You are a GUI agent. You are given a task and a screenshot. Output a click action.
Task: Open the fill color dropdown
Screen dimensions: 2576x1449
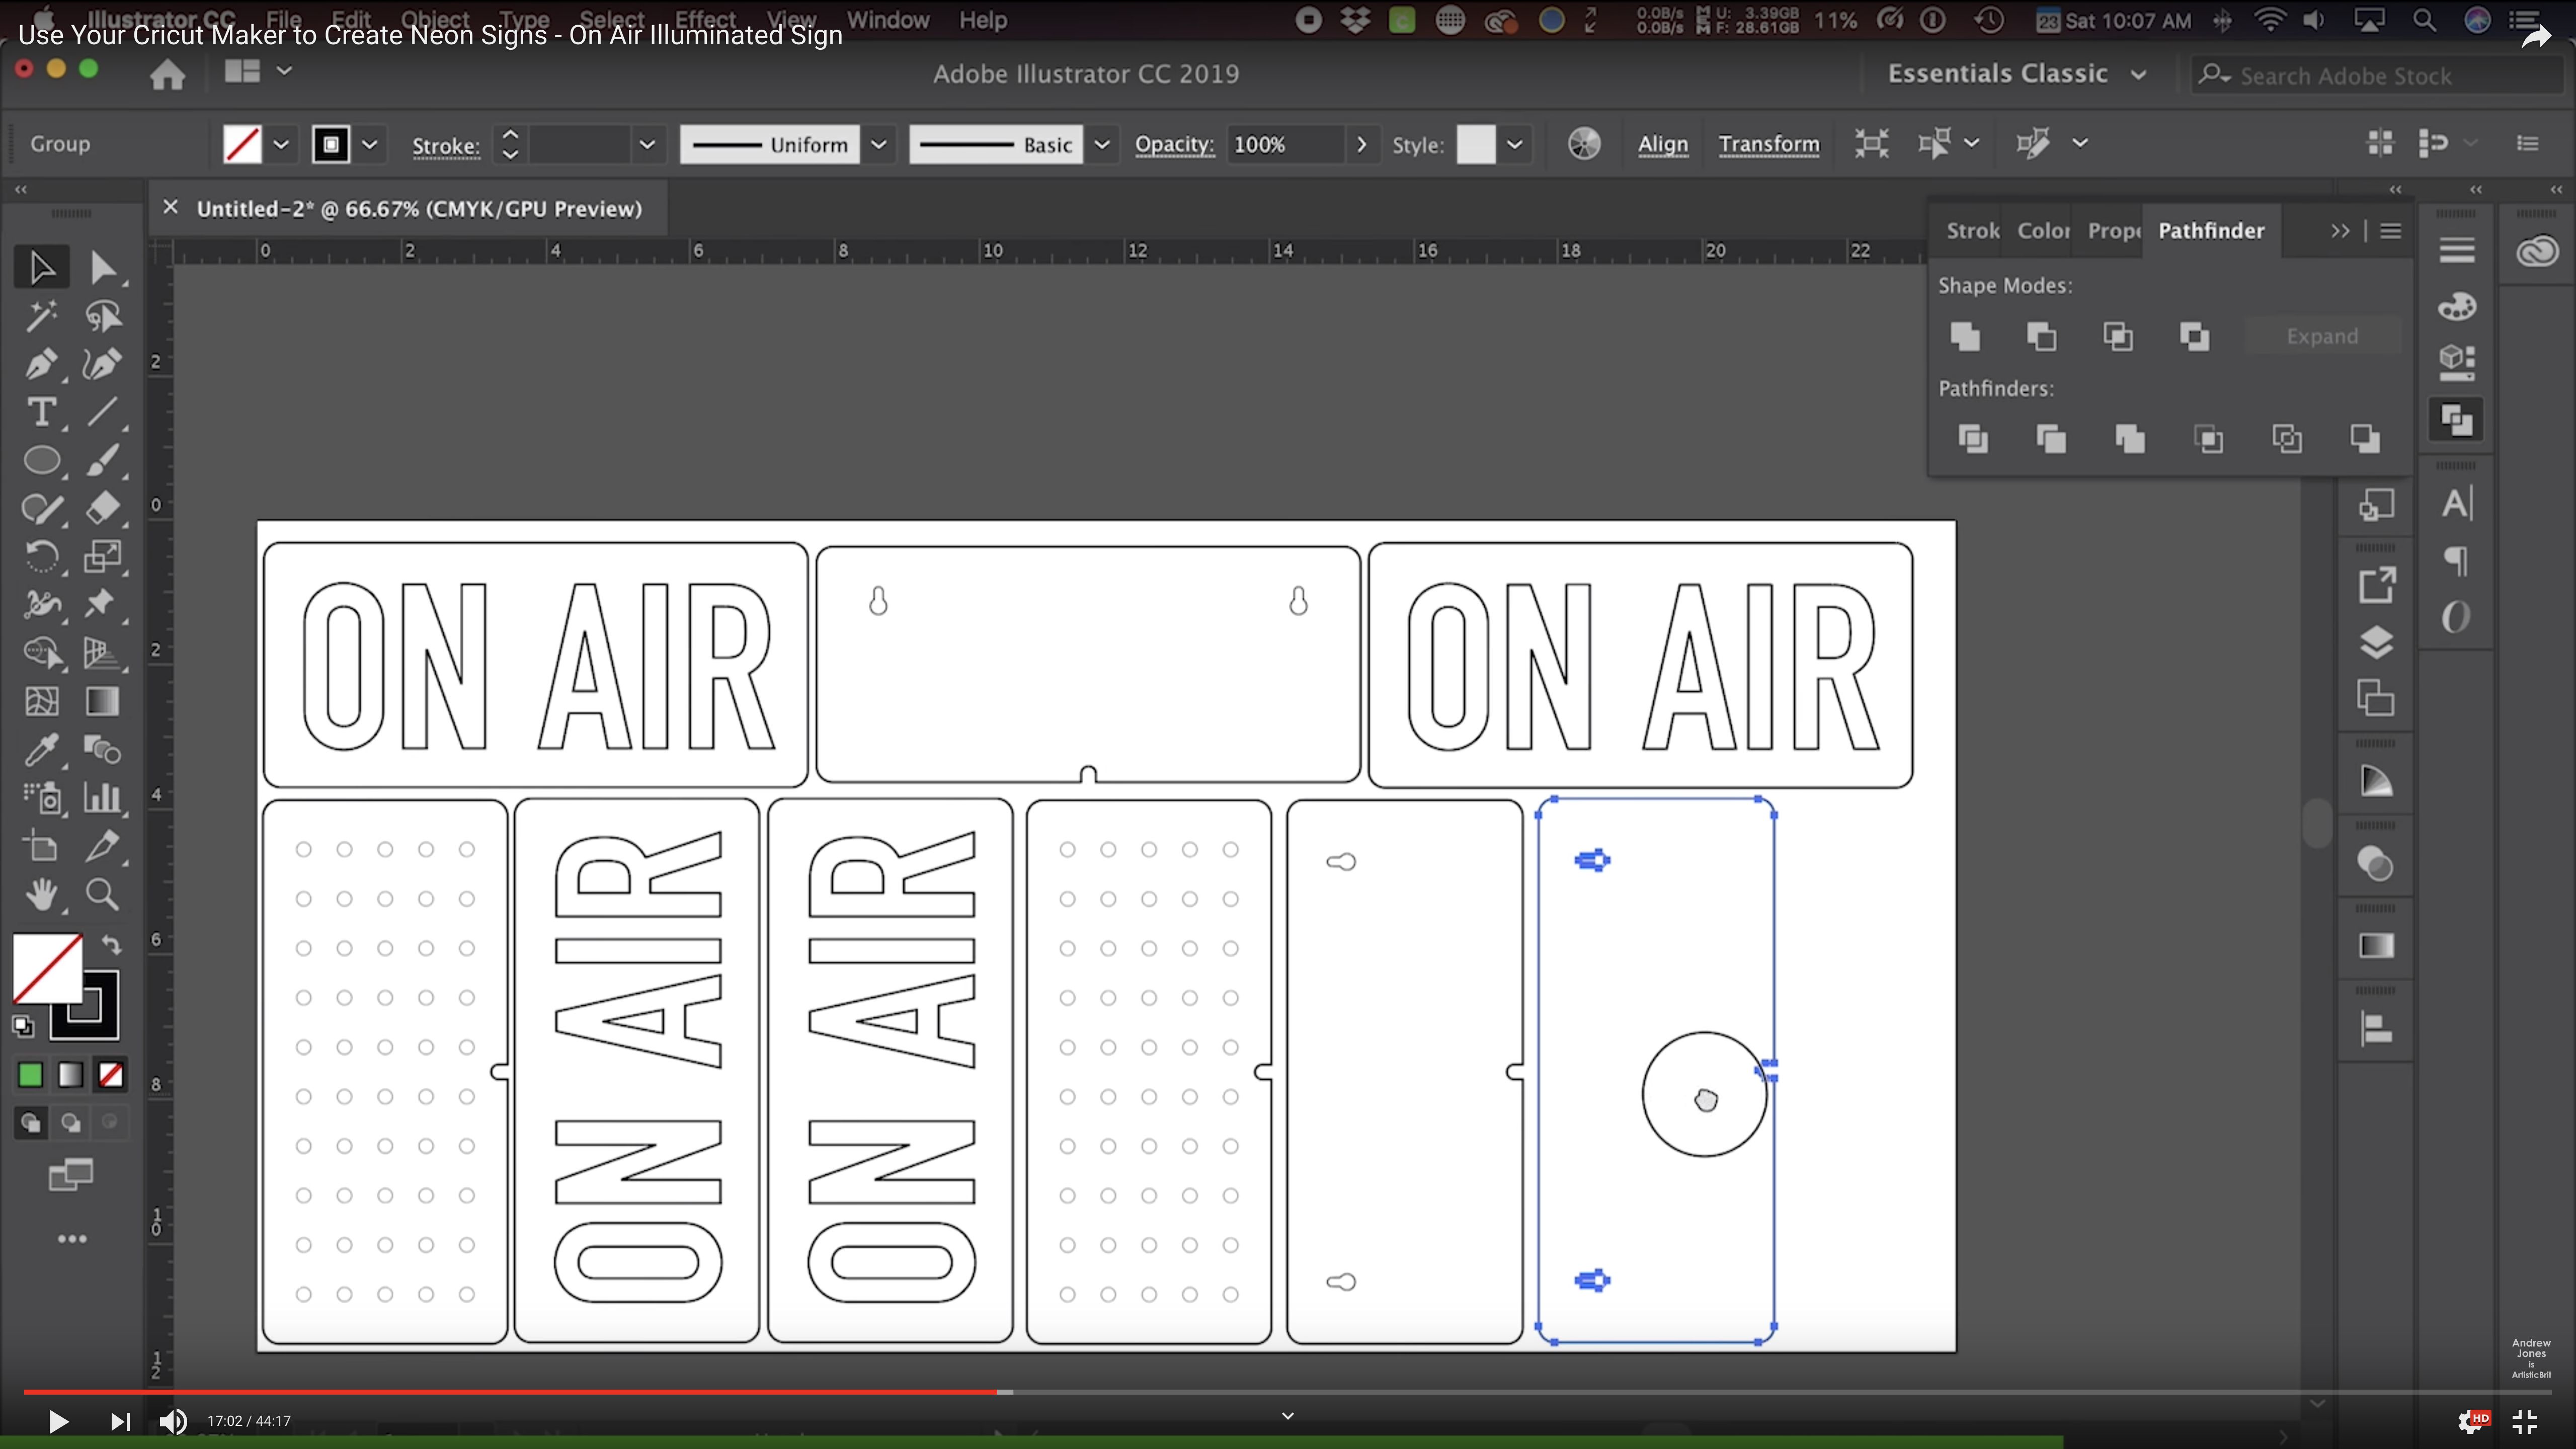pyautogui.click(x=282, y=144)
